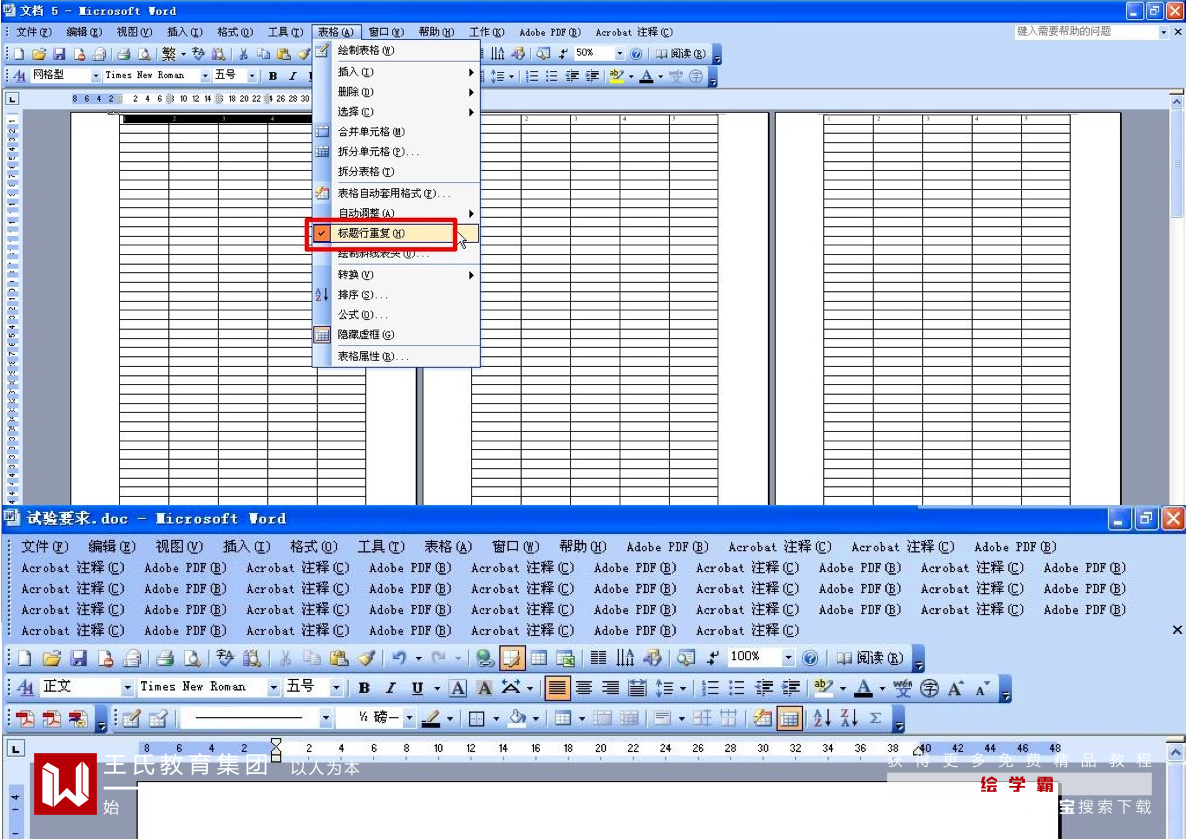Click Sort Descending icon in Tables and Borders toolbar
The width and height of the screenshot is (1186, 839).
coord(849,719)
